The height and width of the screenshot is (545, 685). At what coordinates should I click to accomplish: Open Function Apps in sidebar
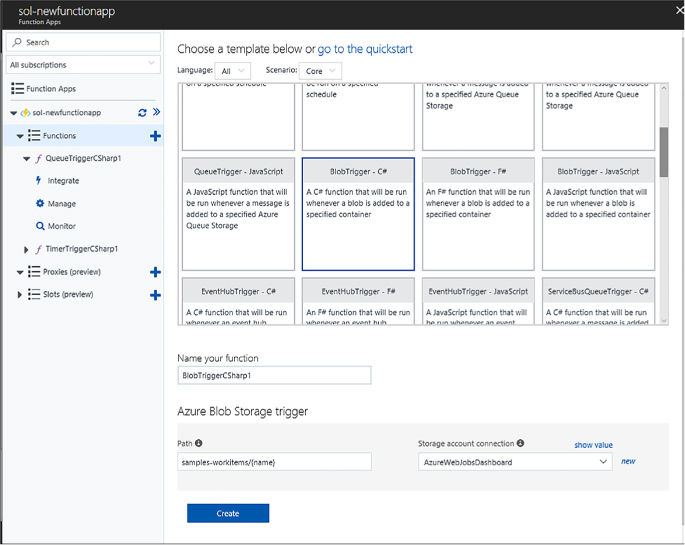[x=51, y=89]
